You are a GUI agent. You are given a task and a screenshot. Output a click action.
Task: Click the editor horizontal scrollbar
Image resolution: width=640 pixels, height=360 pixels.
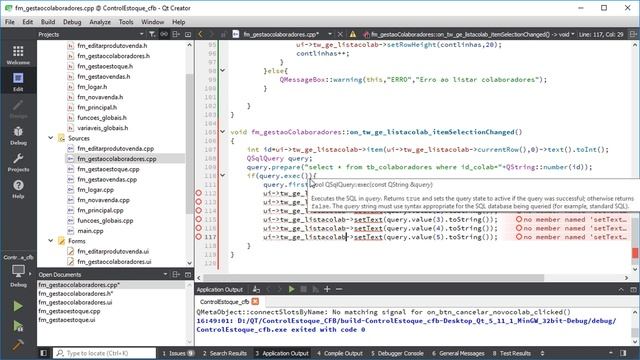373,278
